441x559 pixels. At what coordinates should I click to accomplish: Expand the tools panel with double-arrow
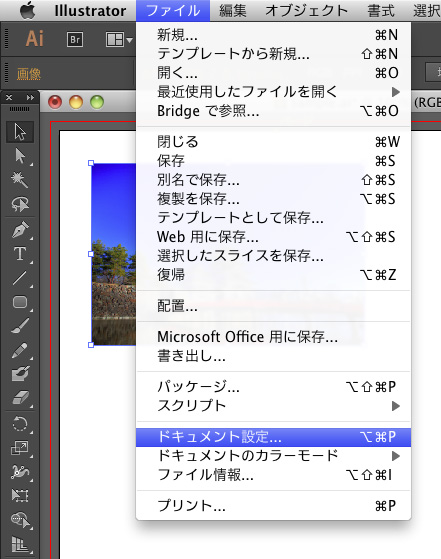click(30, 97)
